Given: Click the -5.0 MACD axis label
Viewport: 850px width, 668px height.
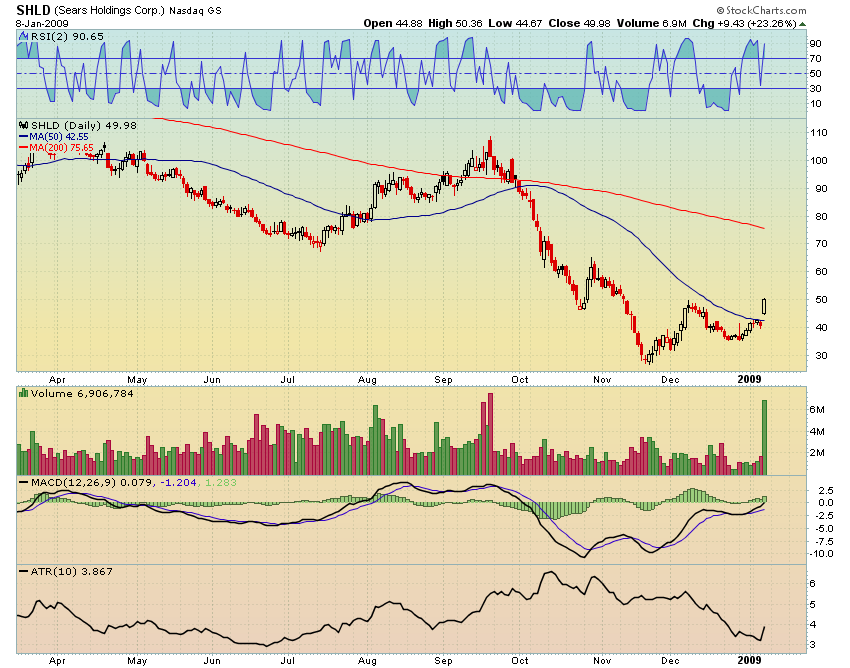Looking at the screenshot, I should [x=824, y=528].
